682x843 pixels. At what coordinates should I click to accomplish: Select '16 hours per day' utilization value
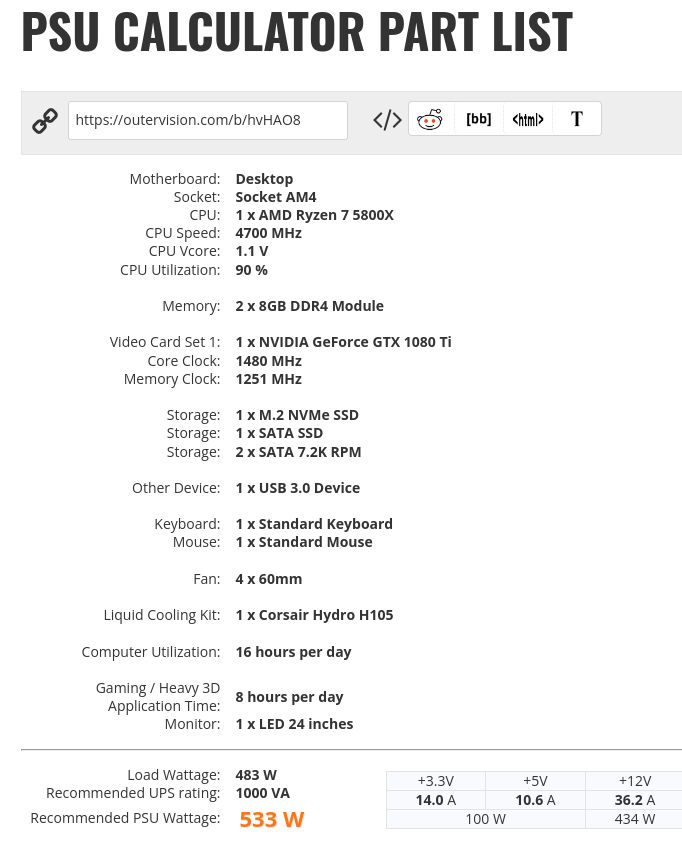click(293, 652)
